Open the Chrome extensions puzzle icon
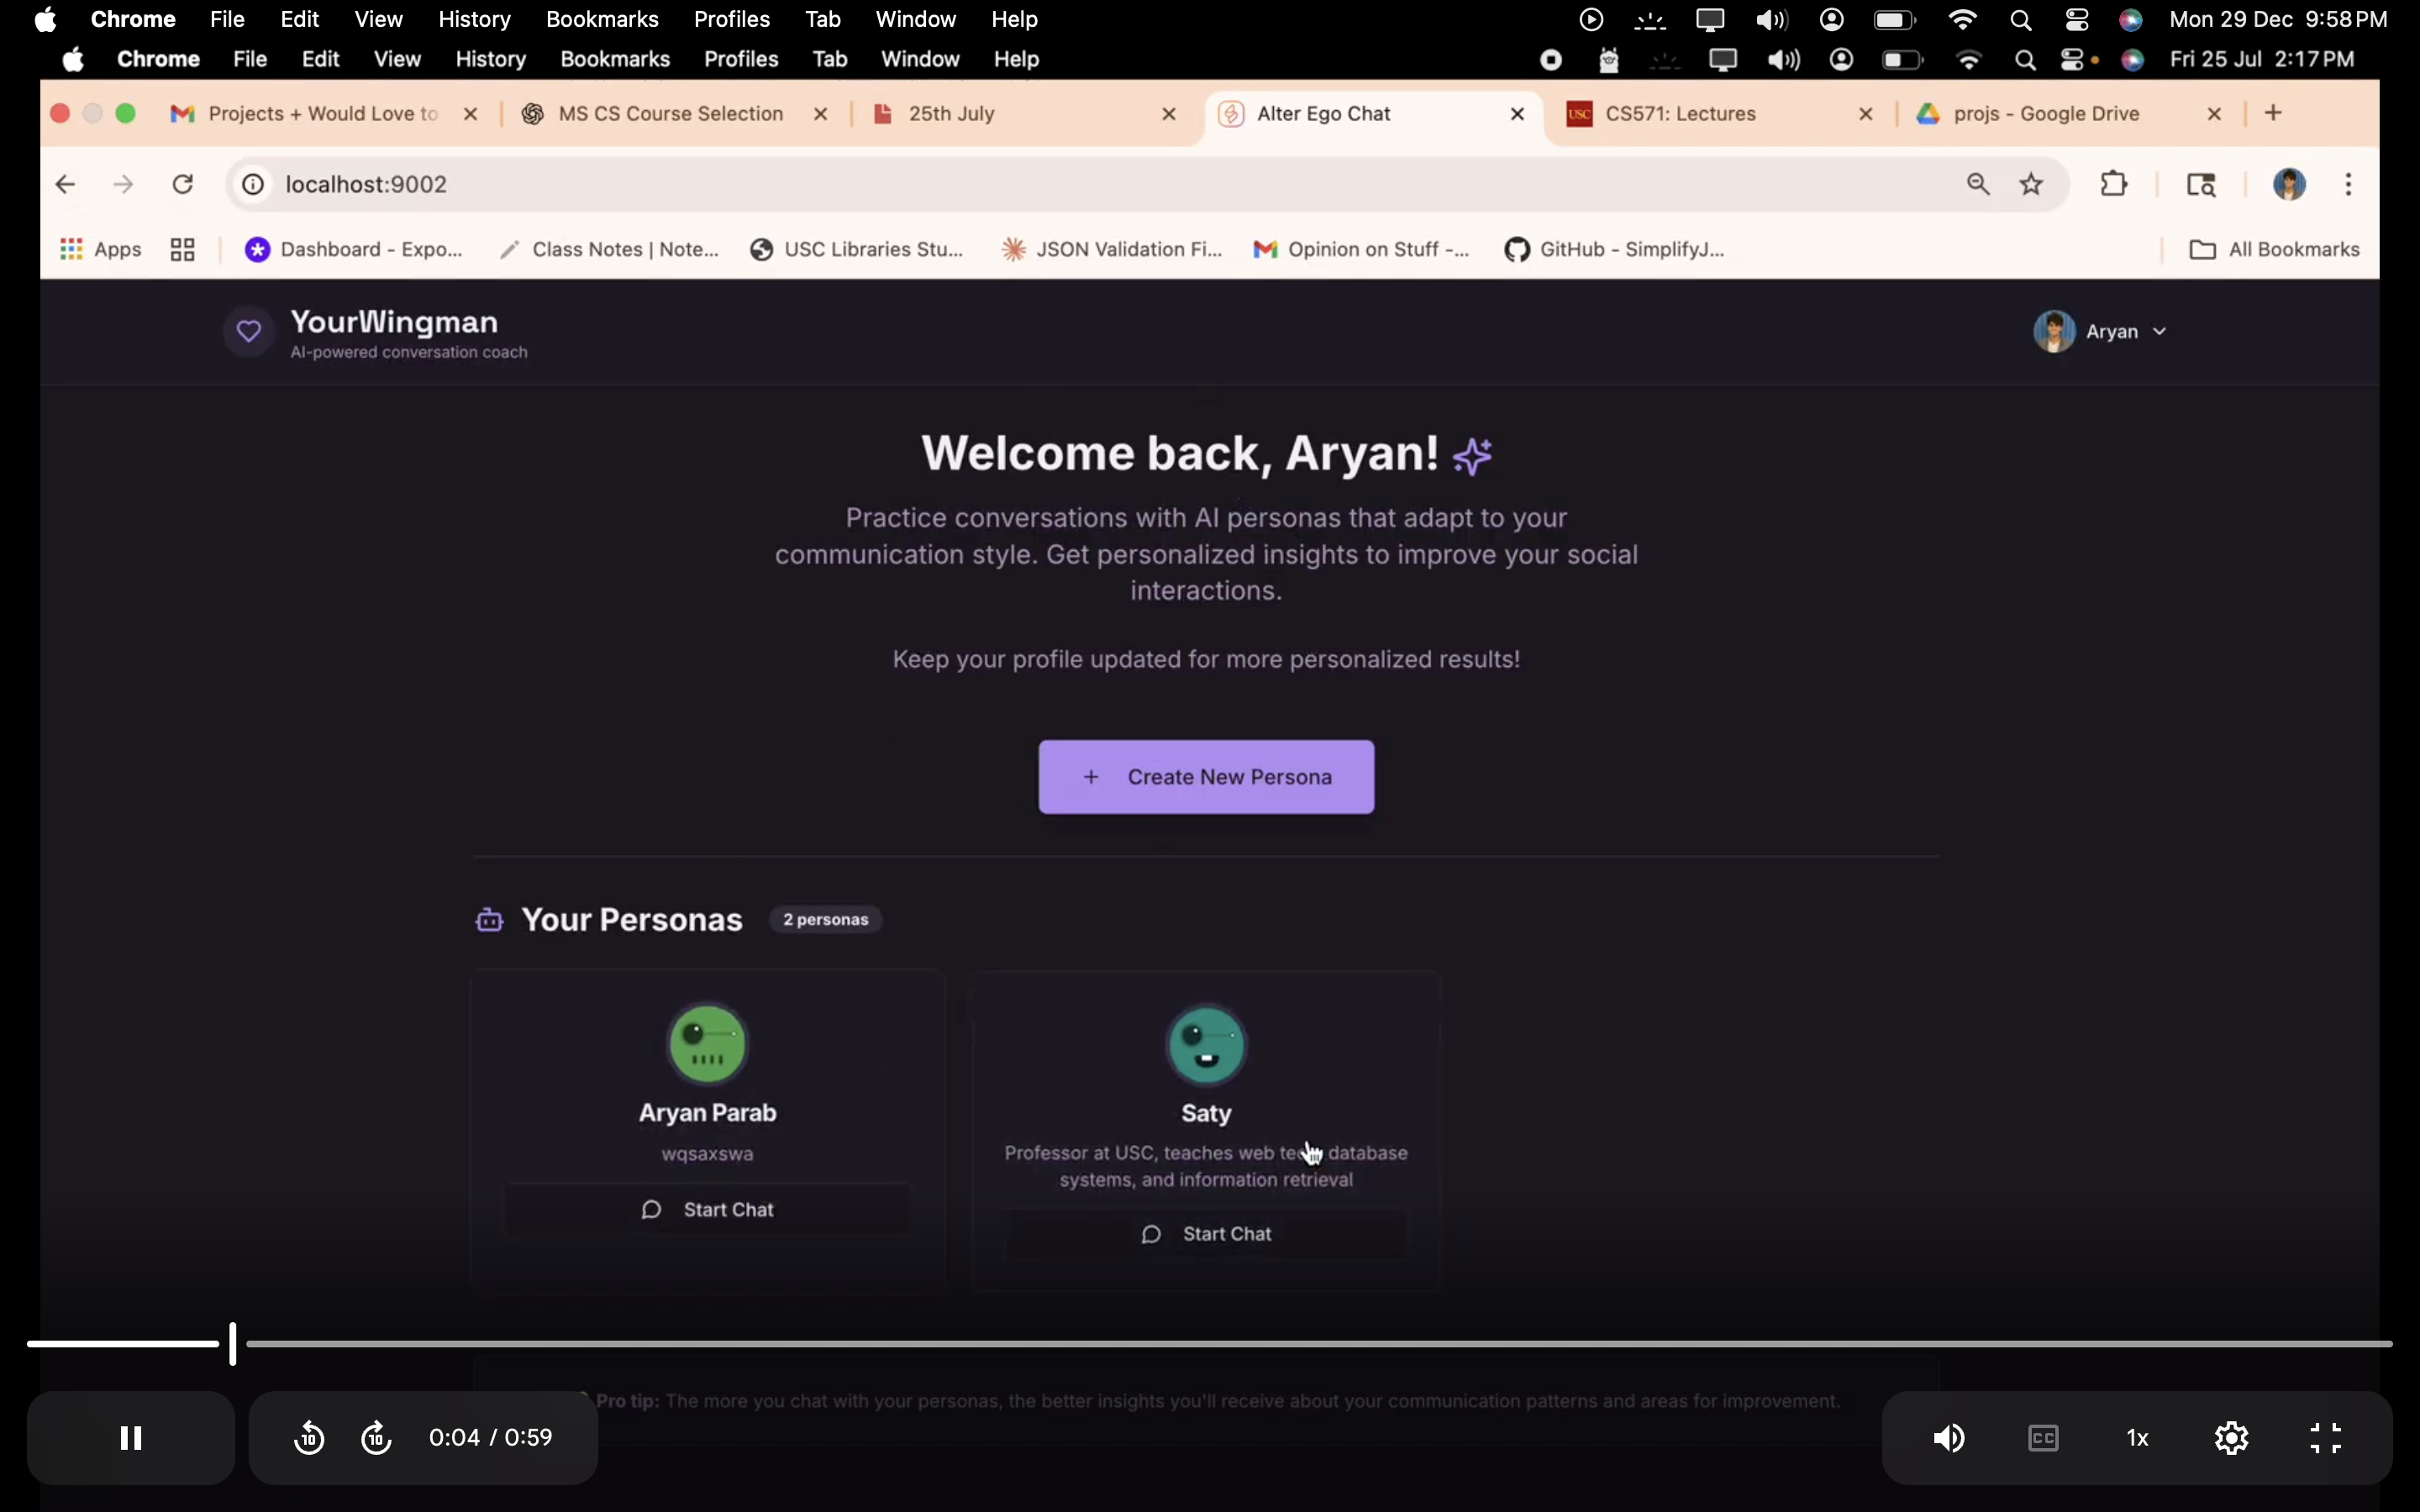This screenshot has width=2420, height=1512. coord(2114,184)
